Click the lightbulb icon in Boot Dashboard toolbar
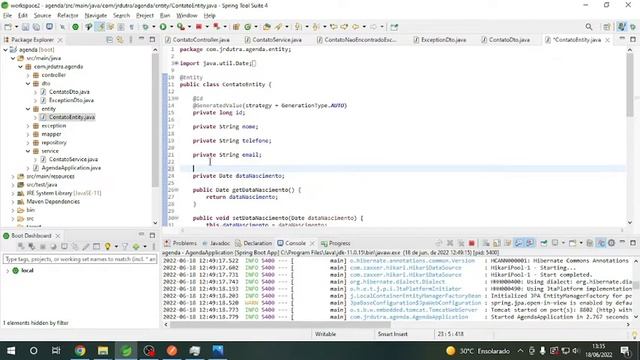This screenshot has width=640, height=360. [107, 246]
